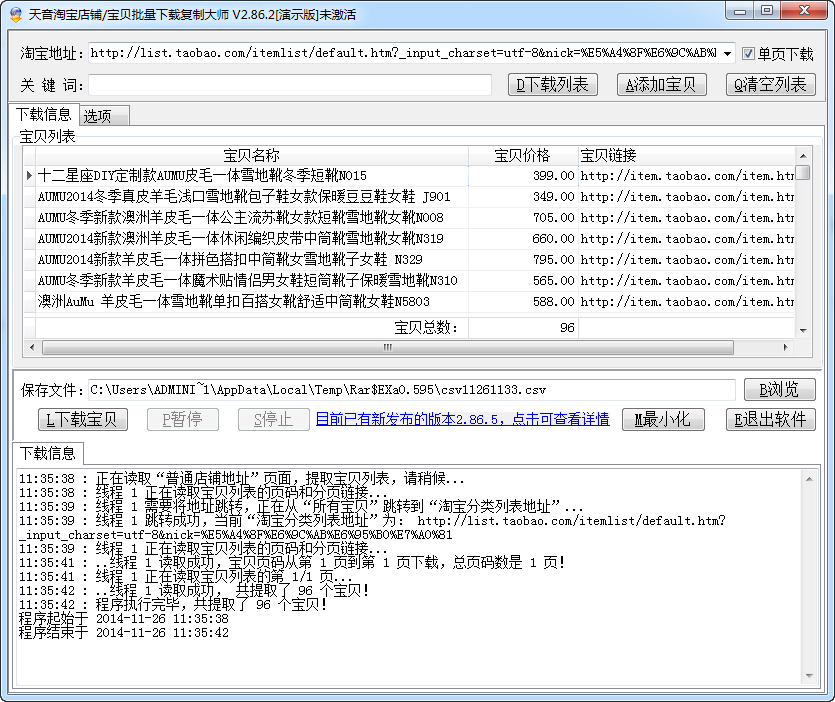Open the version 2.86.5 update link
The image size is (835, 702).
tap(454, 419)
